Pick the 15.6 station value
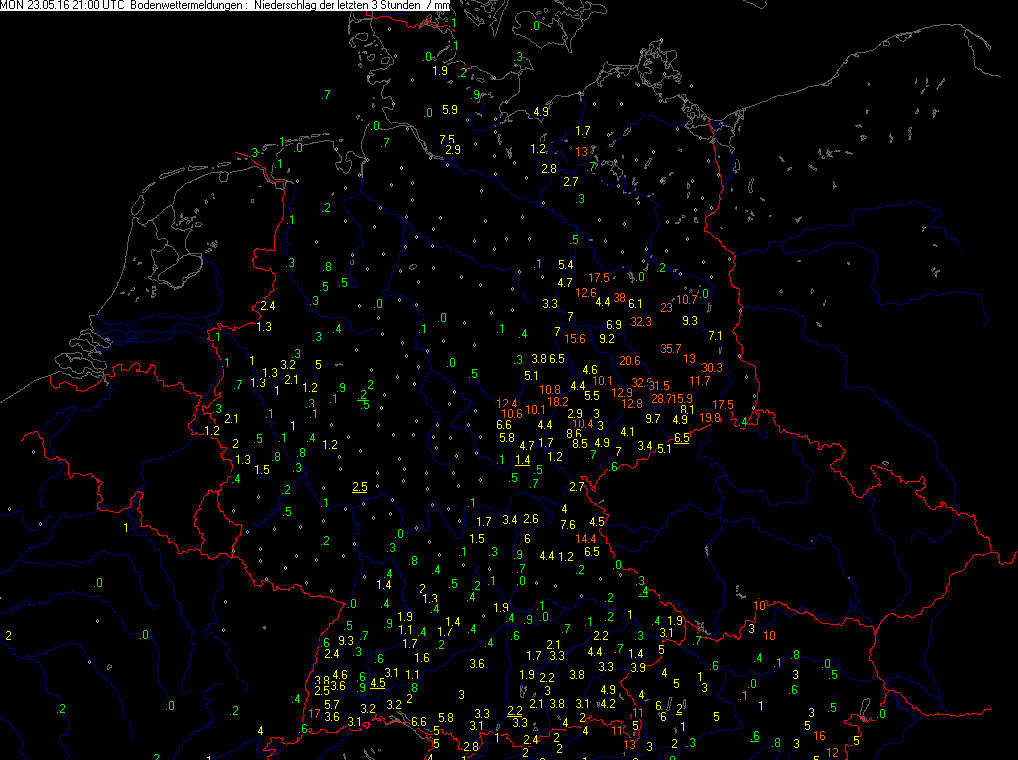The image size is (1018, 760). [575, 339]
